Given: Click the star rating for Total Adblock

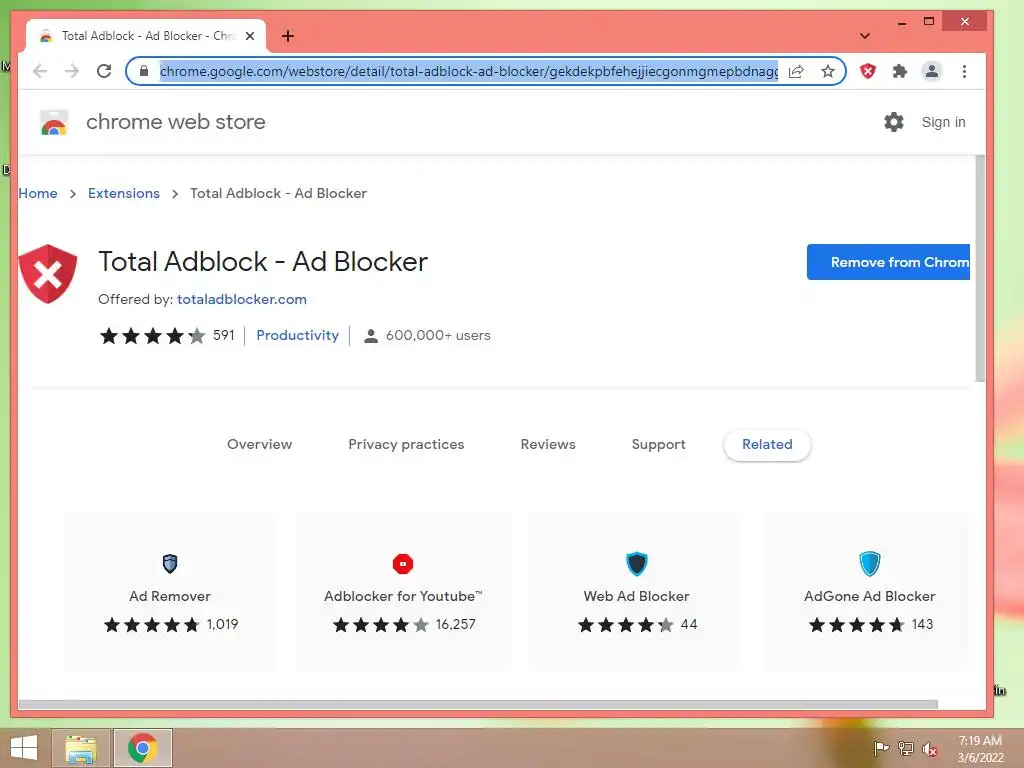Looking at the screenshot, I should pyautogui.click(x=152, y=336).
